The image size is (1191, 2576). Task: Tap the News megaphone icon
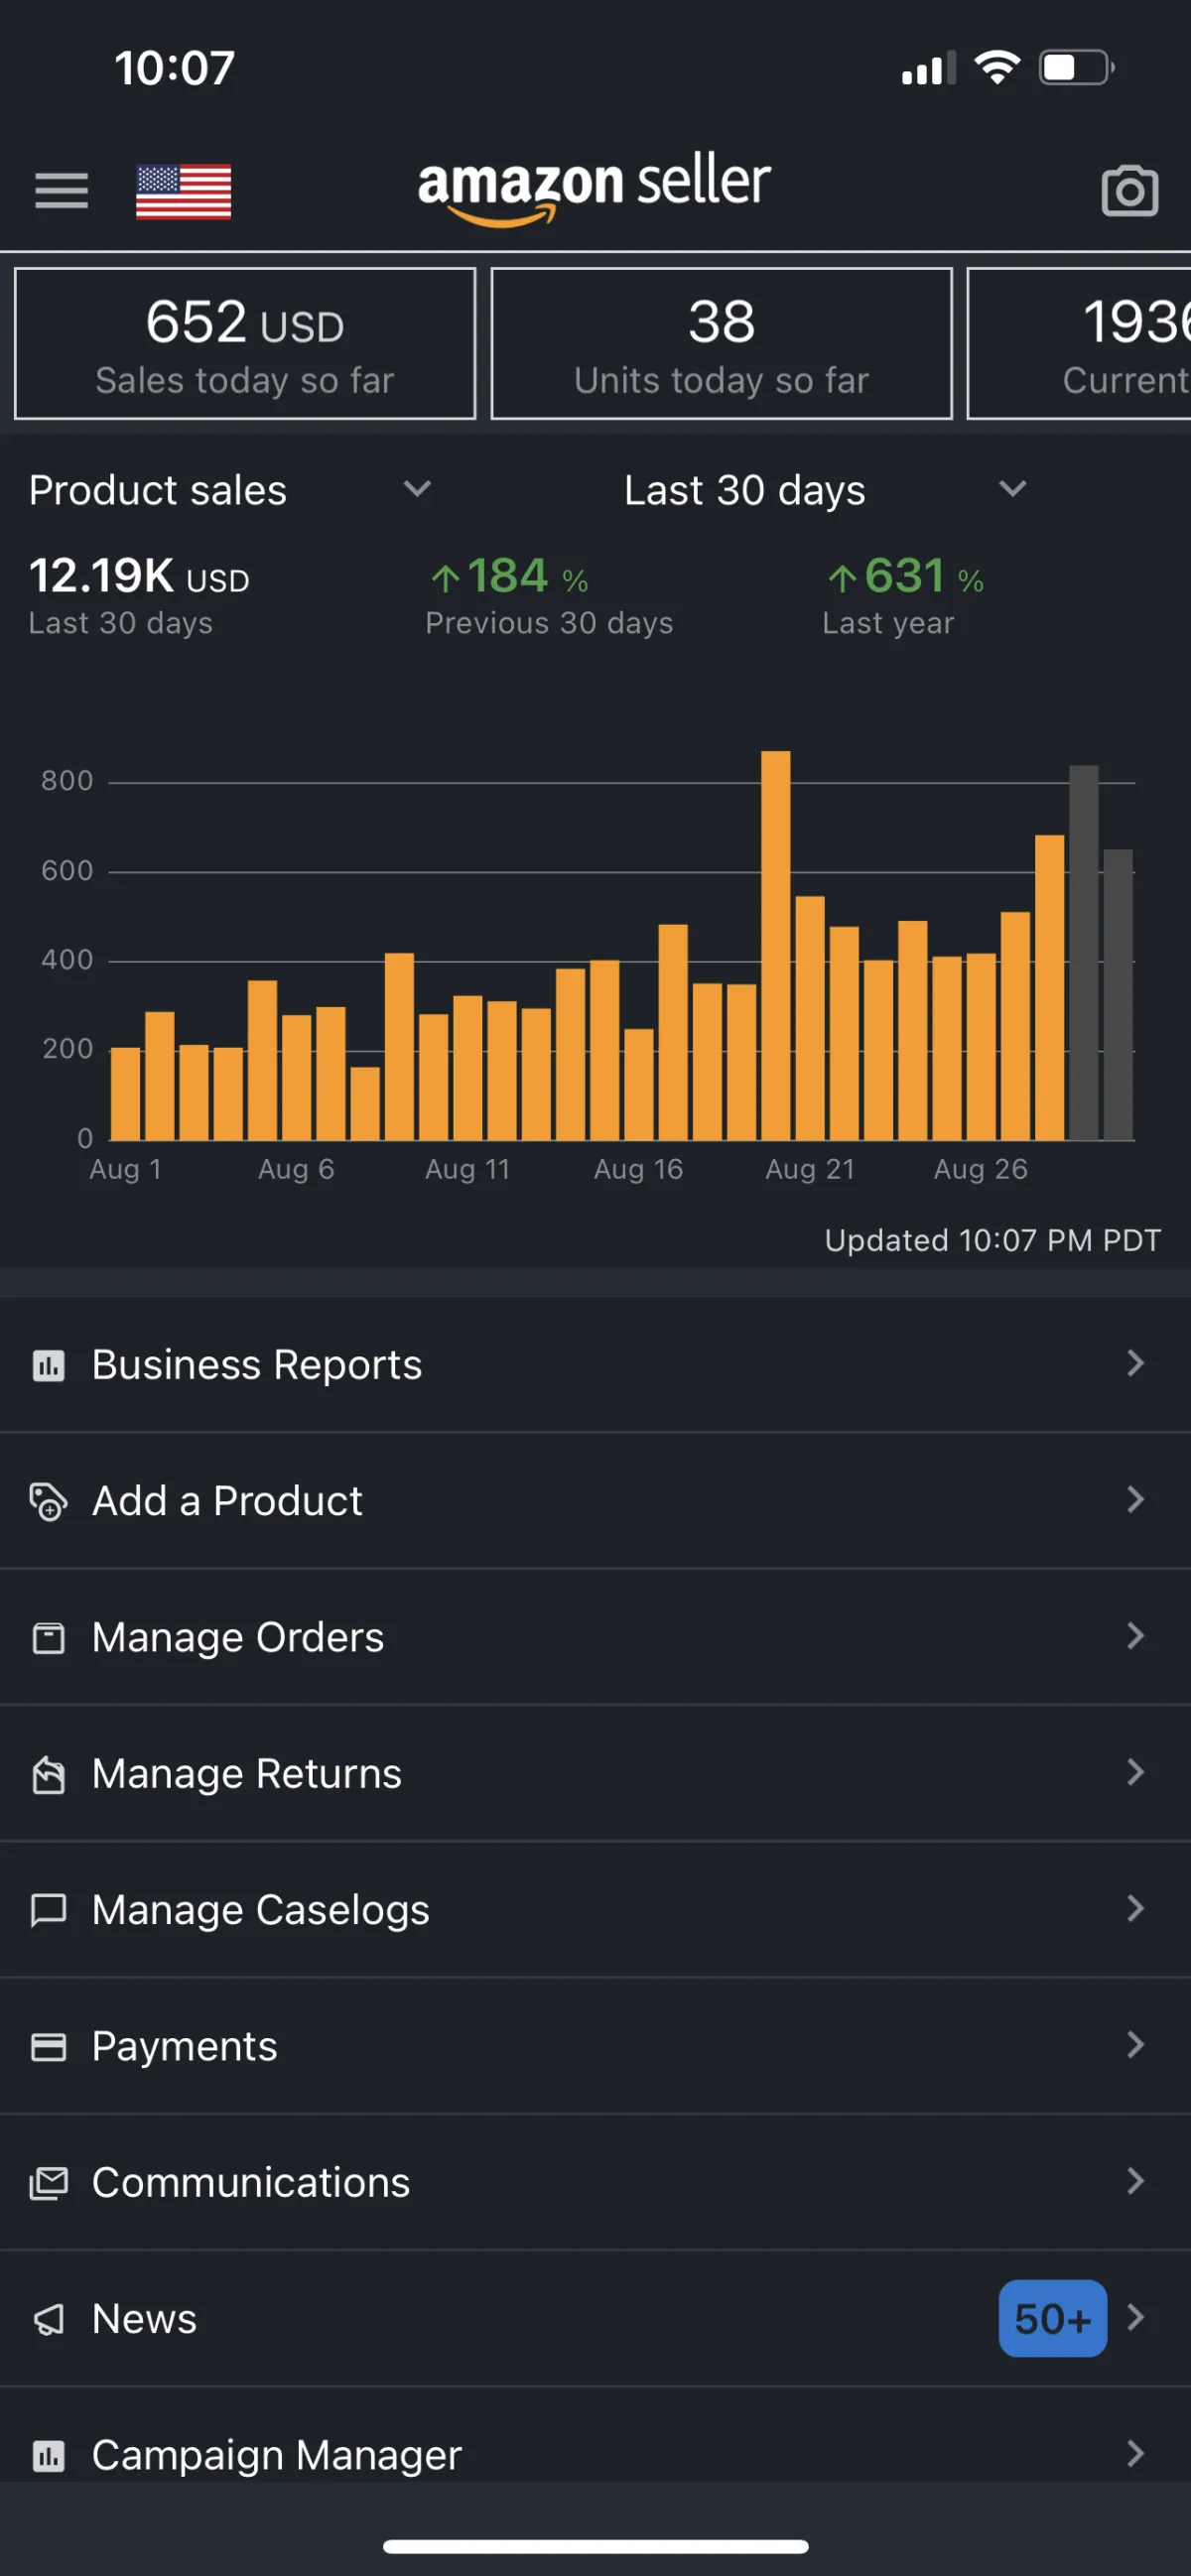[x=48, y=2319]
